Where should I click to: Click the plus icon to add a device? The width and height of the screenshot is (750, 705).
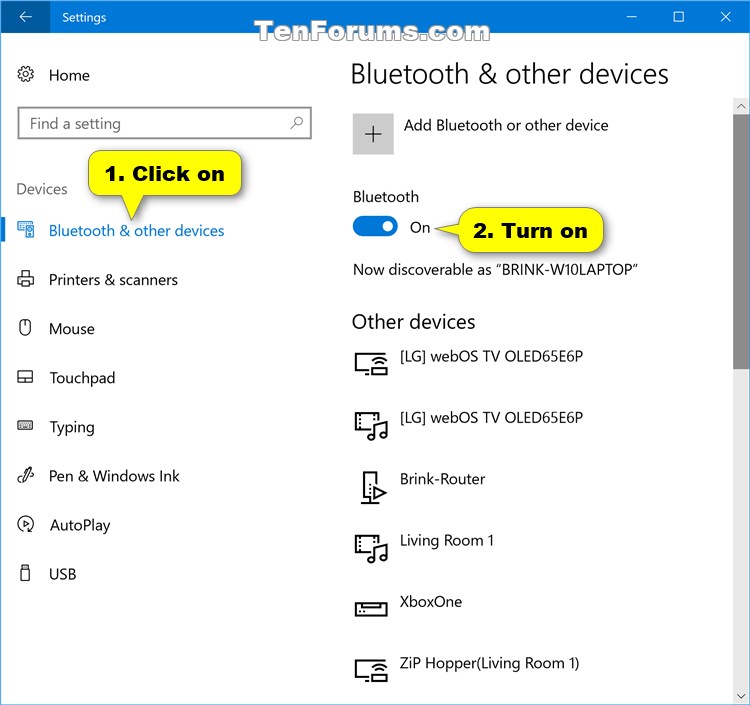pyautogui.click(x=373, y=134)
